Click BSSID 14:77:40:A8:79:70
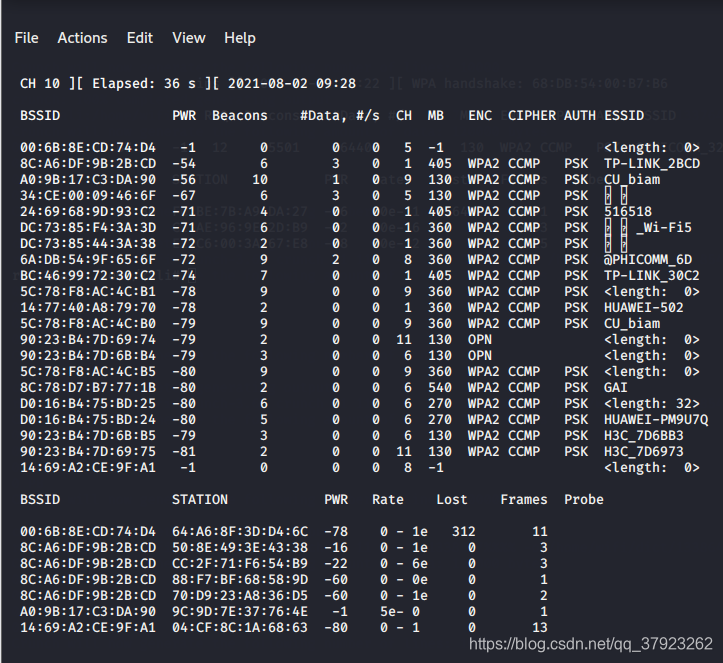Screen dimensions: 723x663 click(x=88, y=308)
